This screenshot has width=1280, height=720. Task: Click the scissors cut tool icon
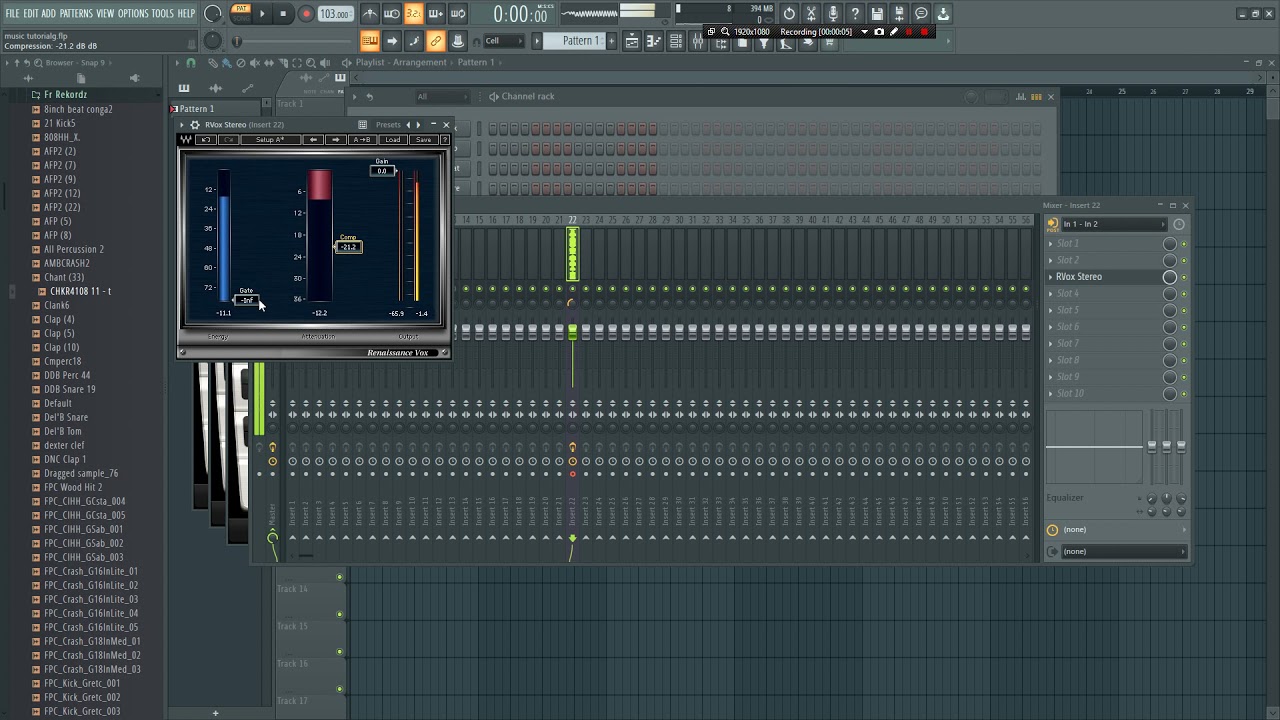[811, 14]
